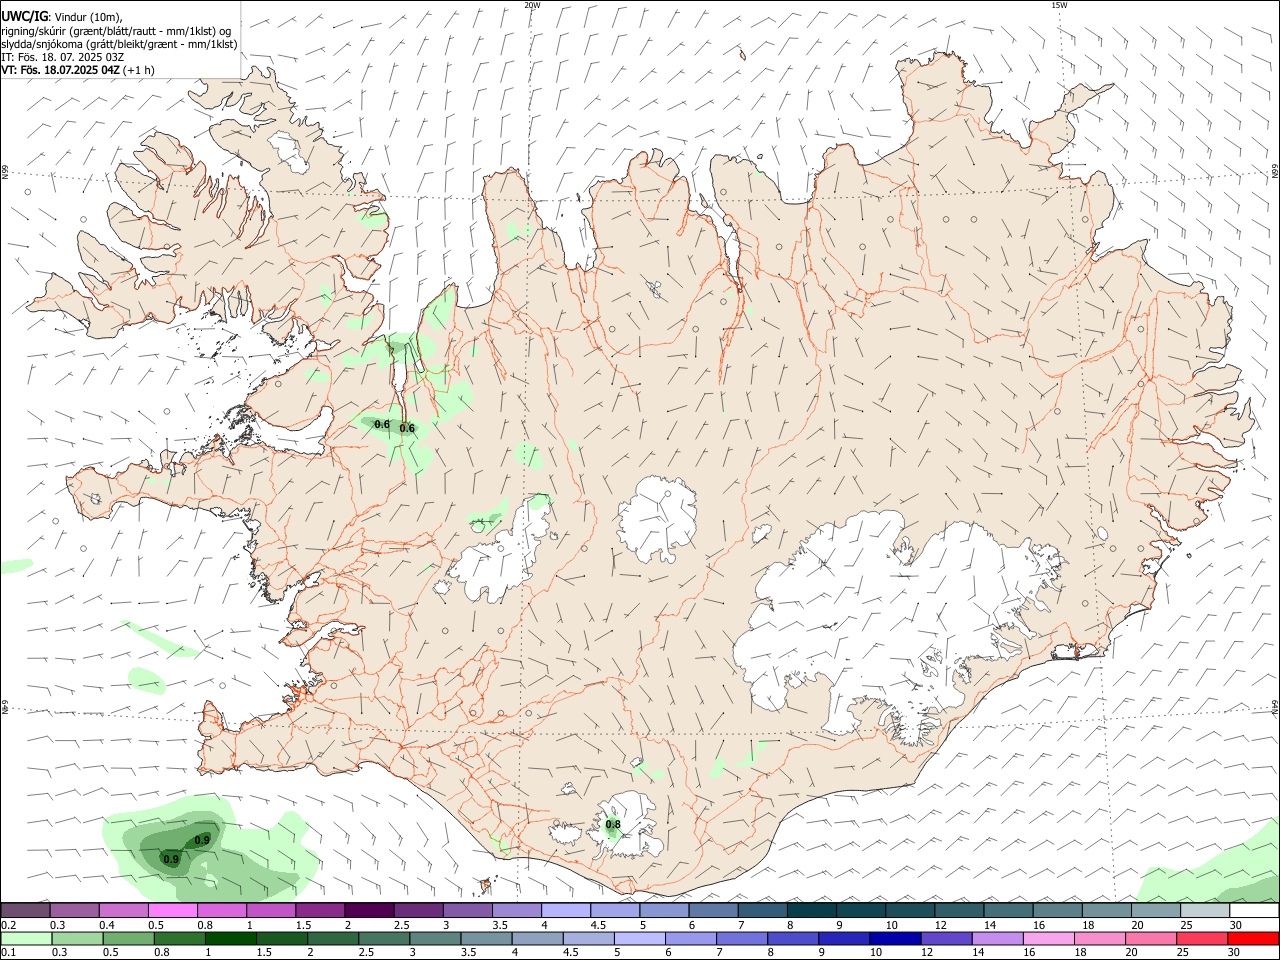Click the 'VT: Fös. 18.07.2025 04Z (+1 h)' line

click(78, 70)
